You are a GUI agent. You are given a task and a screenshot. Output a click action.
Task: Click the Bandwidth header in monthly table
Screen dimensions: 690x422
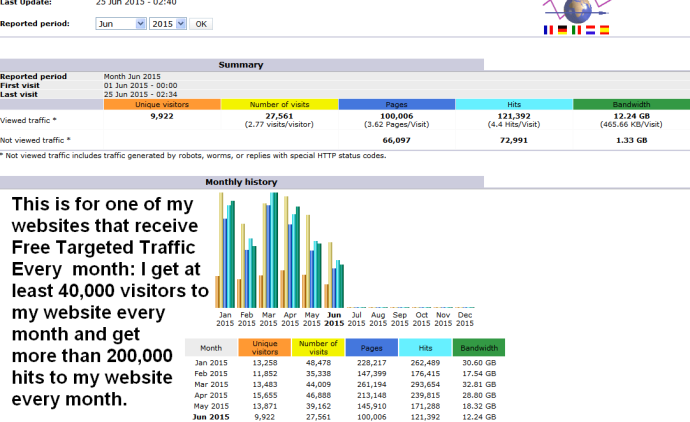(x=479, y=348)
